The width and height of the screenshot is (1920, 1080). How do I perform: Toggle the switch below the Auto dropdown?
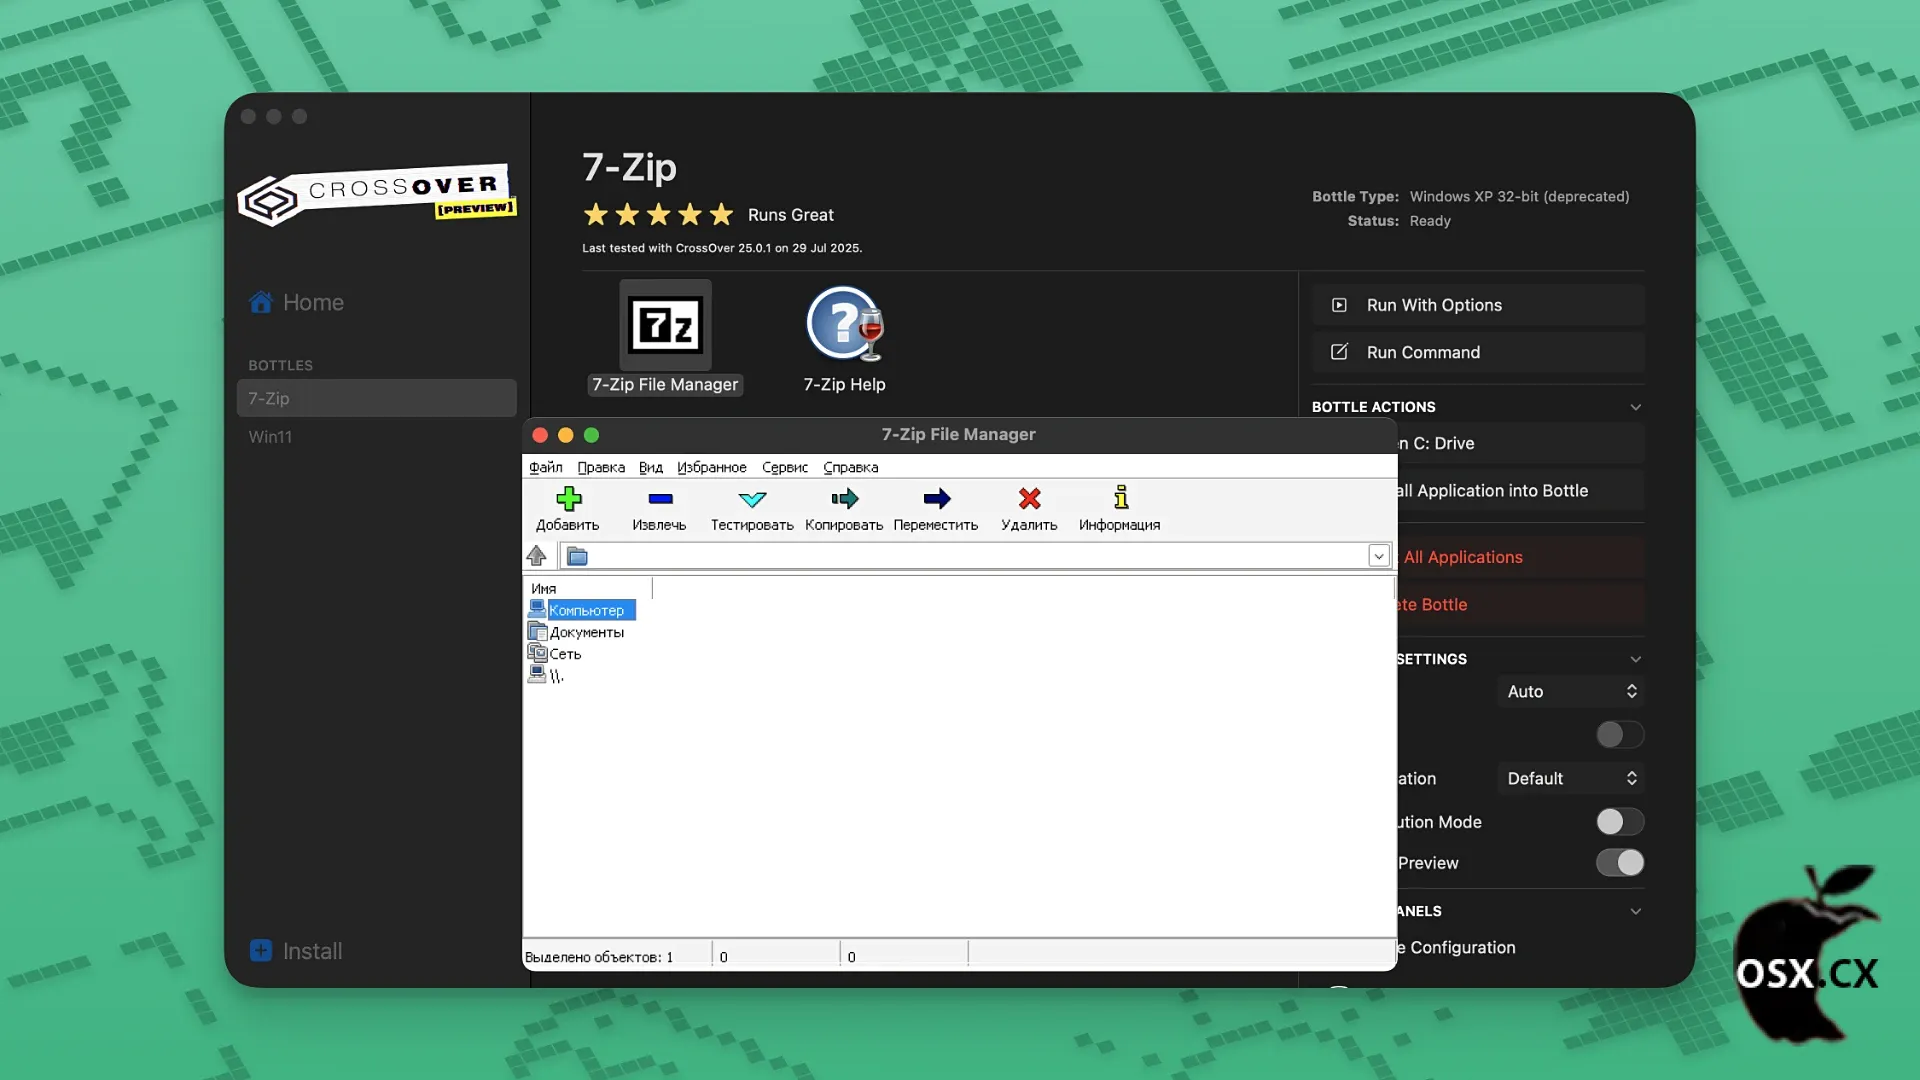click(1620, 735)
